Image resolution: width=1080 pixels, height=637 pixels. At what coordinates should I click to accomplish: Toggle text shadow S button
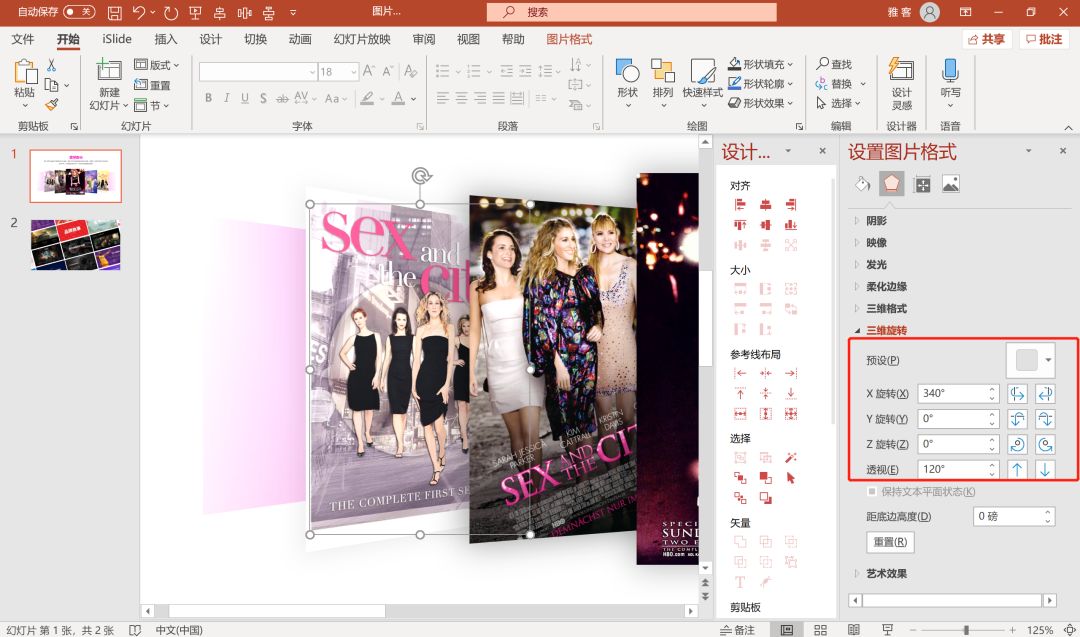[263, 98]
